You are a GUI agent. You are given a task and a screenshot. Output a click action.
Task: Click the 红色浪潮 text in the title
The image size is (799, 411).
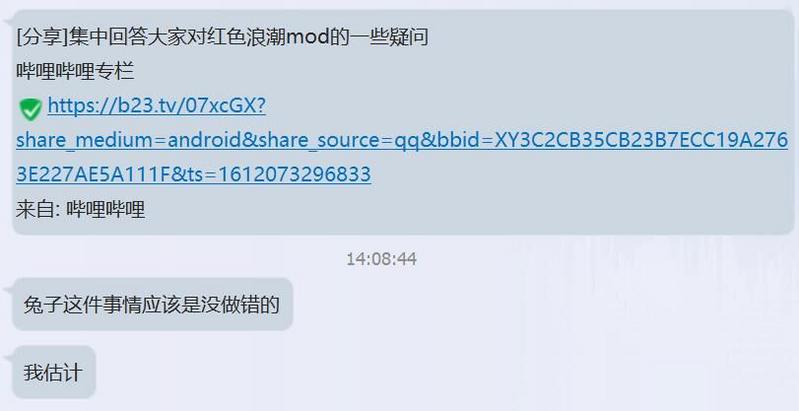pyautogui.click(x=246, y=37)
